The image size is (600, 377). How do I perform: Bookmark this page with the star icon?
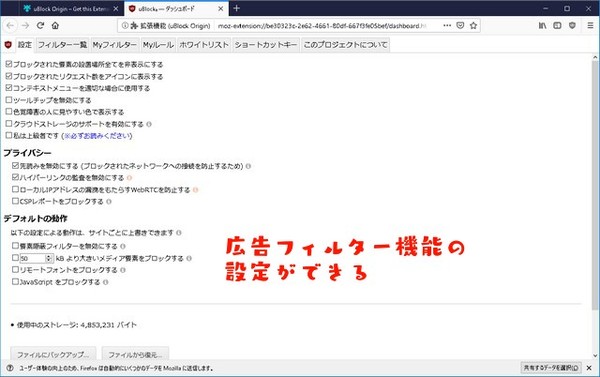click(473, 26)
